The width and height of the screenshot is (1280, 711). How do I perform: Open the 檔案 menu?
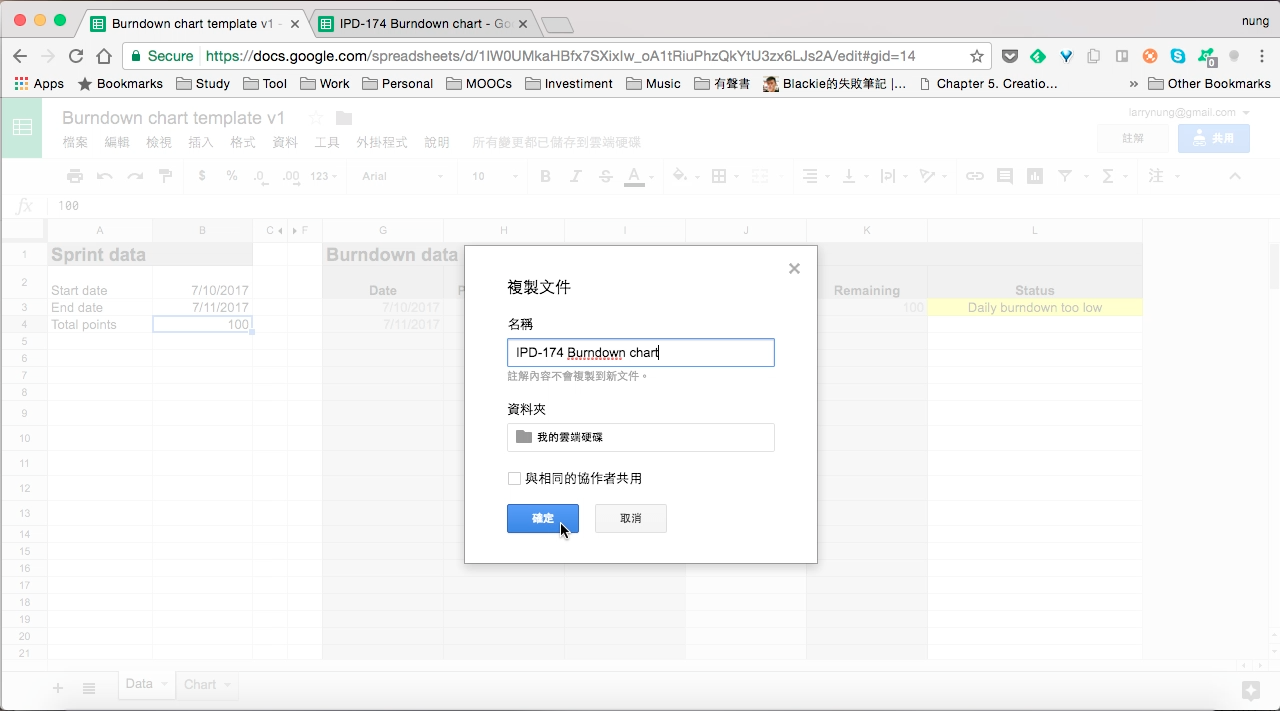[75, 143]
